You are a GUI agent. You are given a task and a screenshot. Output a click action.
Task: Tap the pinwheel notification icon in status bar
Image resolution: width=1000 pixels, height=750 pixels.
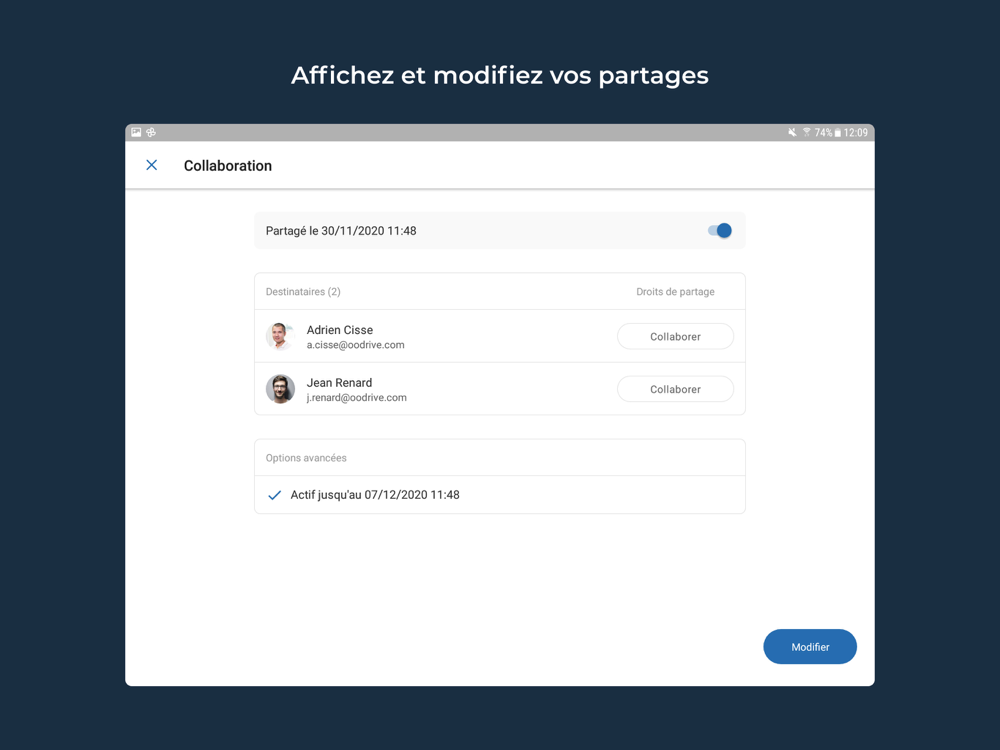[151, 132]
